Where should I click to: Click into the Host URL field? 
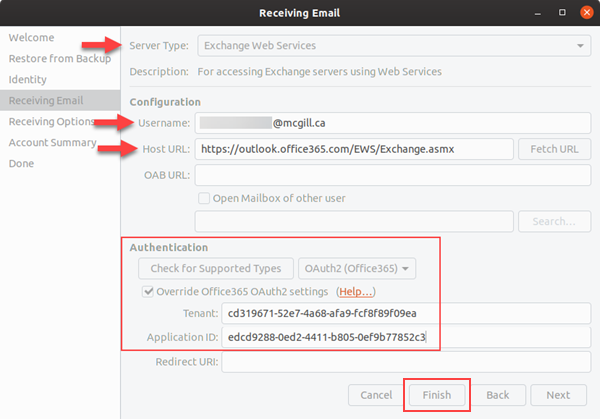(354, 149)
